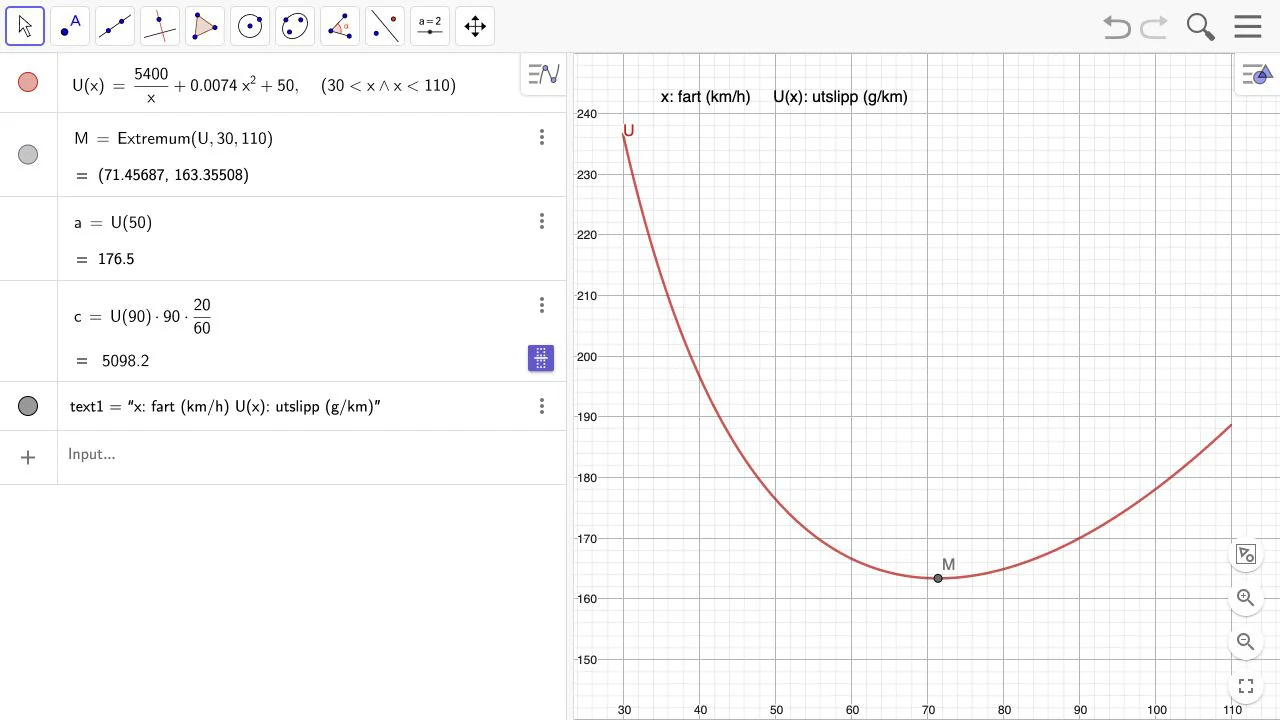Select the Slider a=2 tool
This screenshot has width=1280, height=720.
pyautogui.click(x=430, y=26)
